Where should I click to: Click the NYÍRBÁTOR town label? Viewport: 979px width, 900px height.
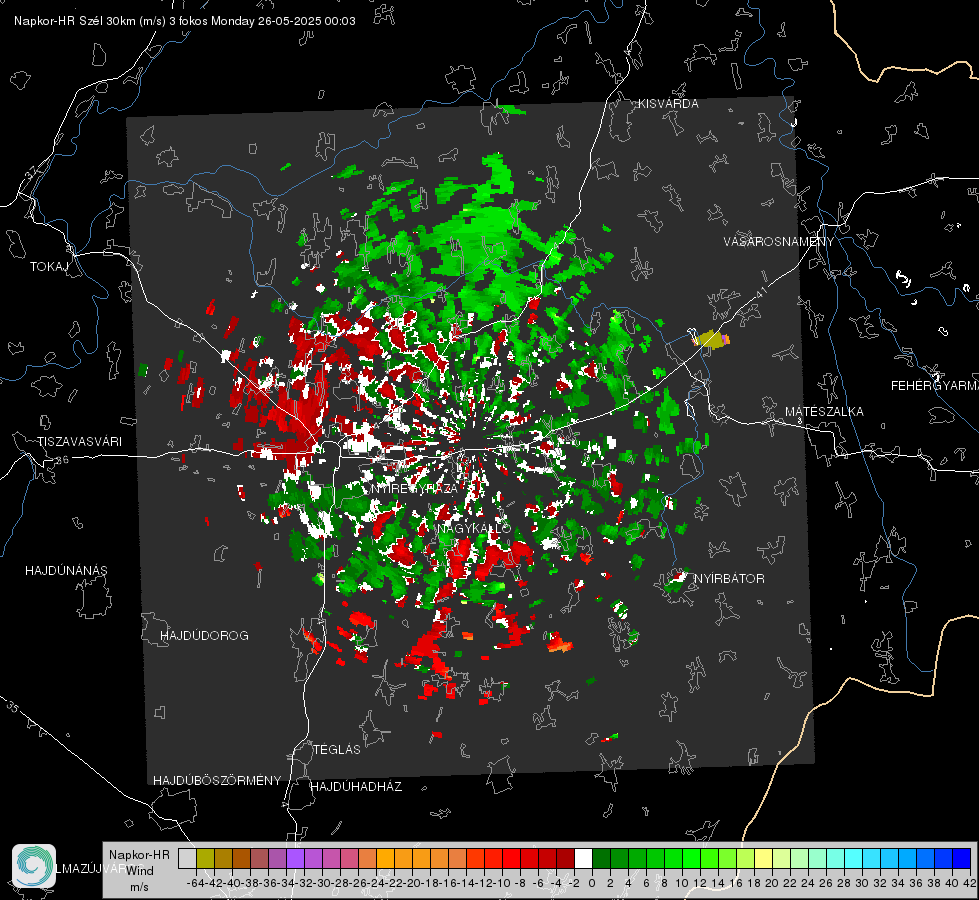click(729, 579)
